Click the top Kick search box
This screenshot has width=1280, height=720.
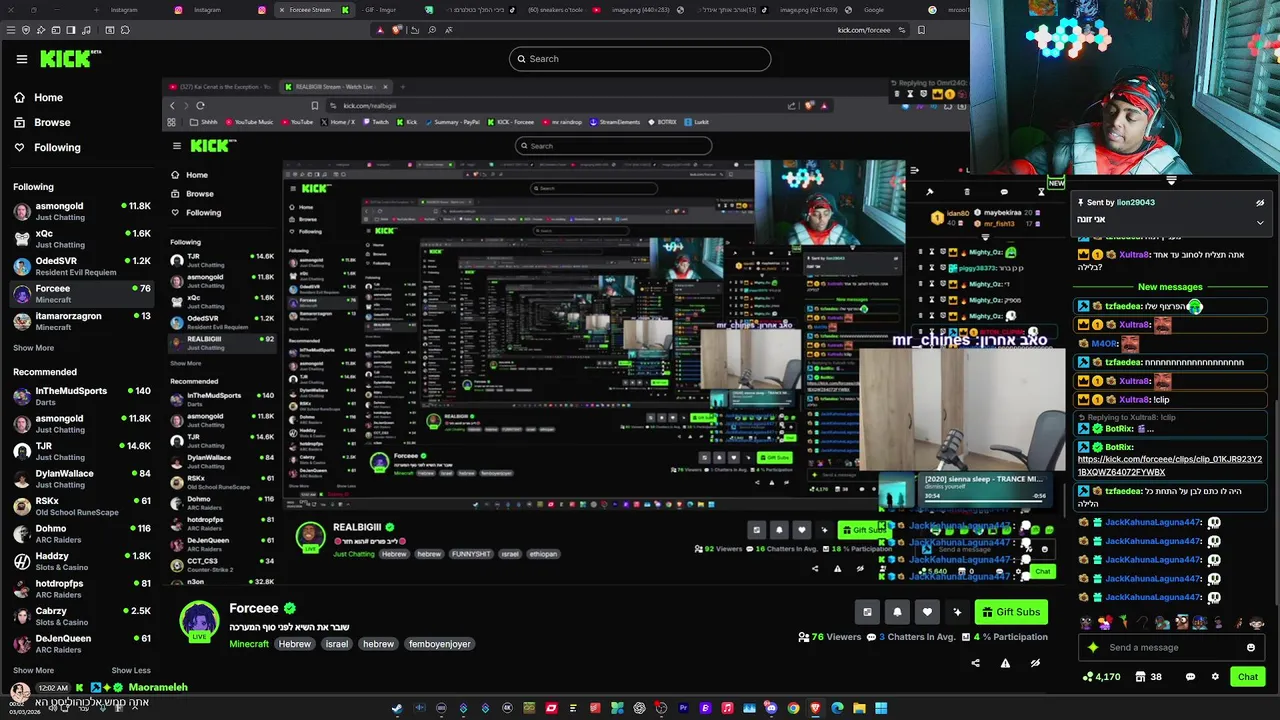(640, 59)
